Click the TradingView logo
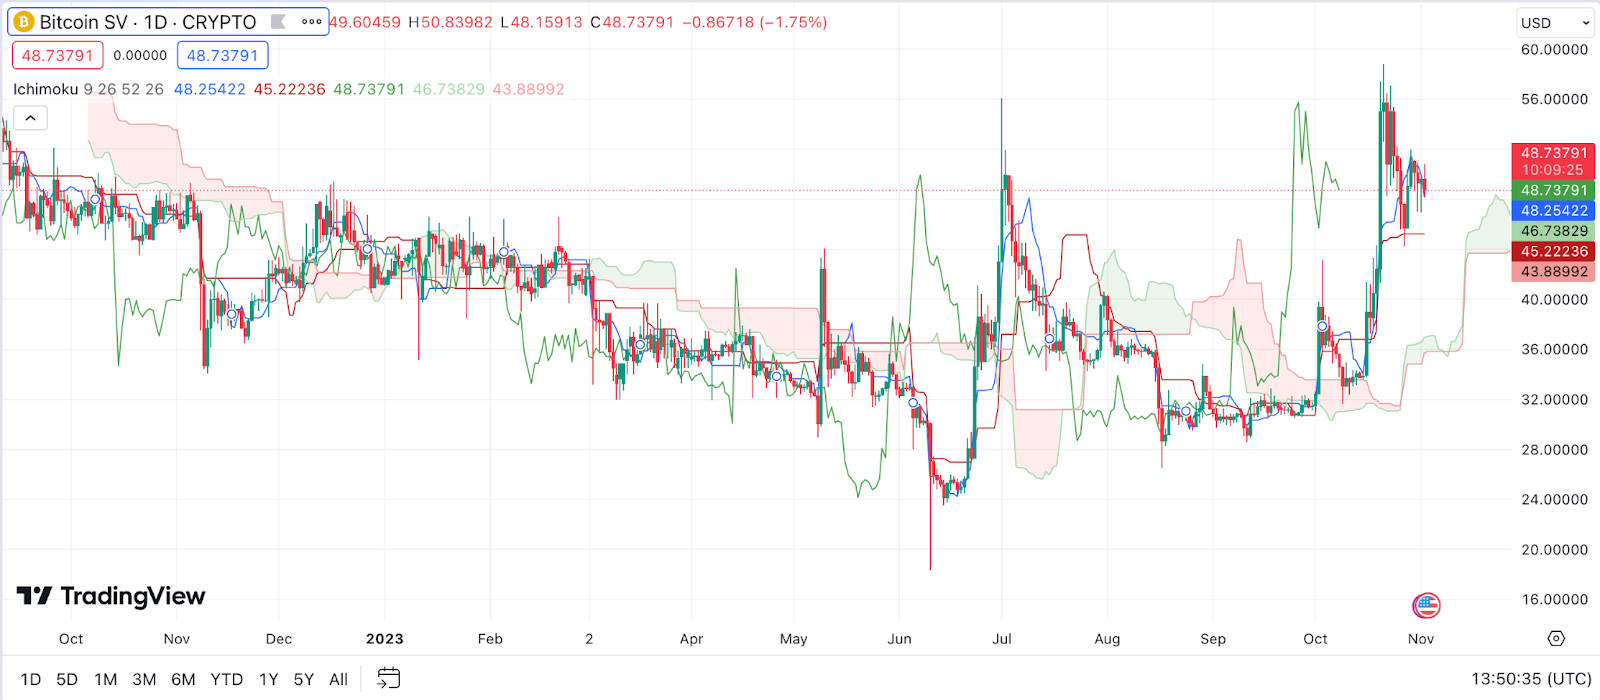 point(111,596)
